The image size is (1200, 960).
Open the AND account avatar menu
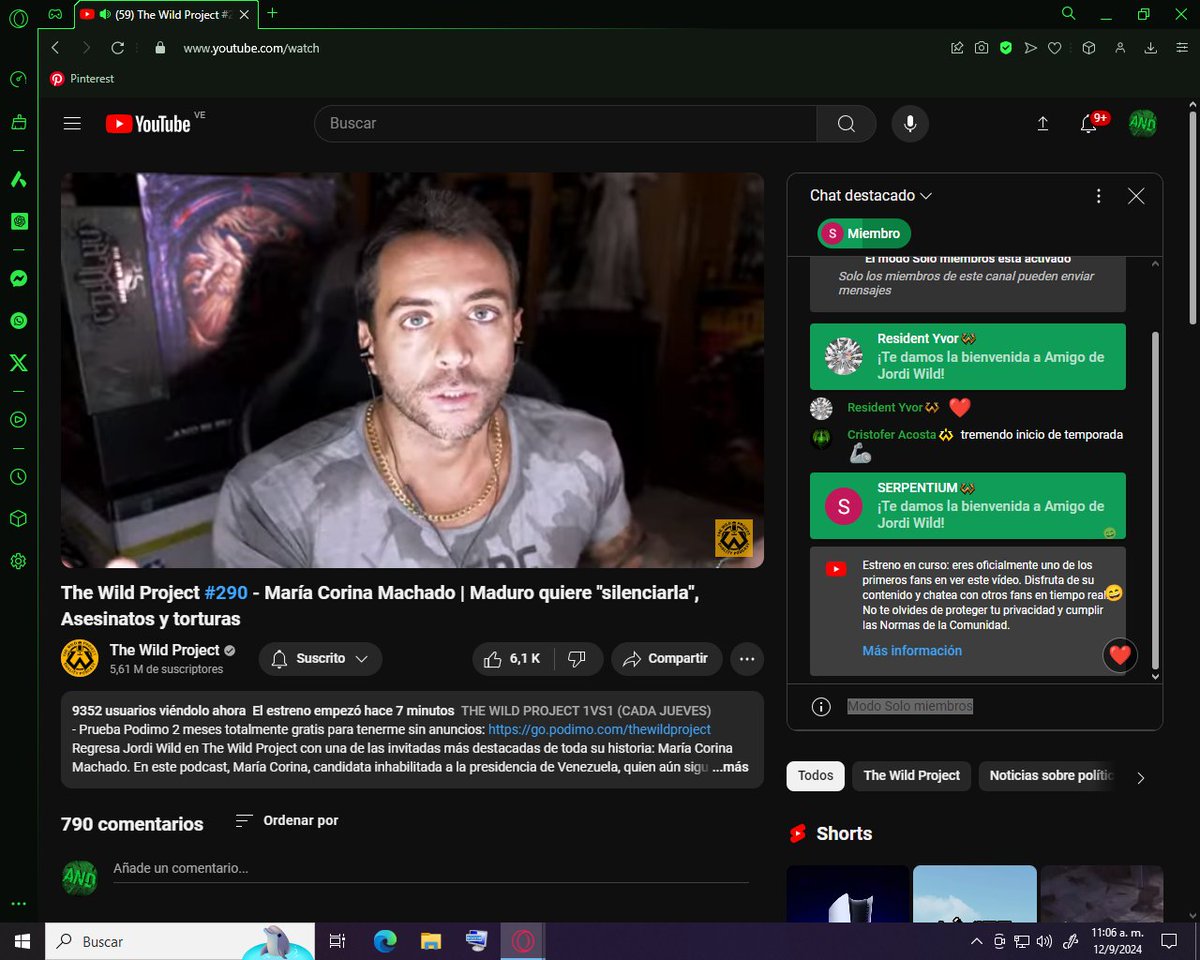[x=1143, y=124]
